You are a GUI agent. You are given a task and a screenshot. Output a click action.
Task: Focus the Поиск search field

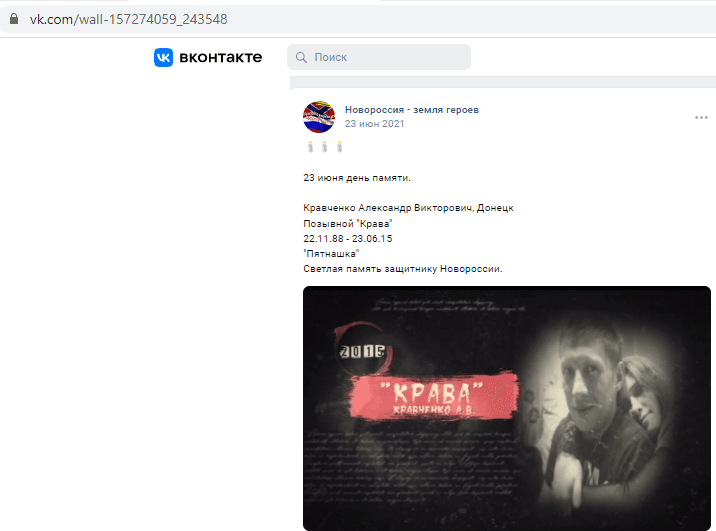pyautogui.click(x=379, y=57)
